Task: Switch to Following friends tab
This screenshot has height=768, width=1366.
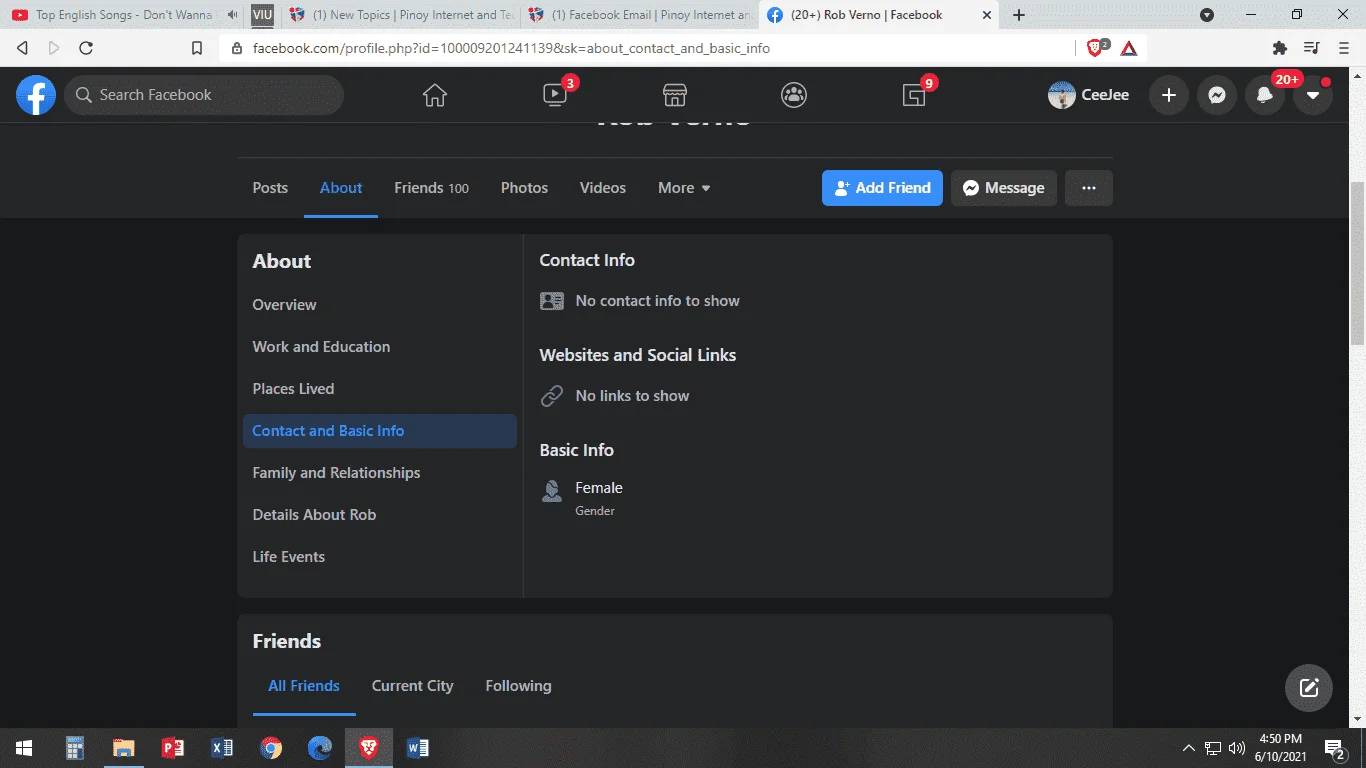Action: point(518,686)
